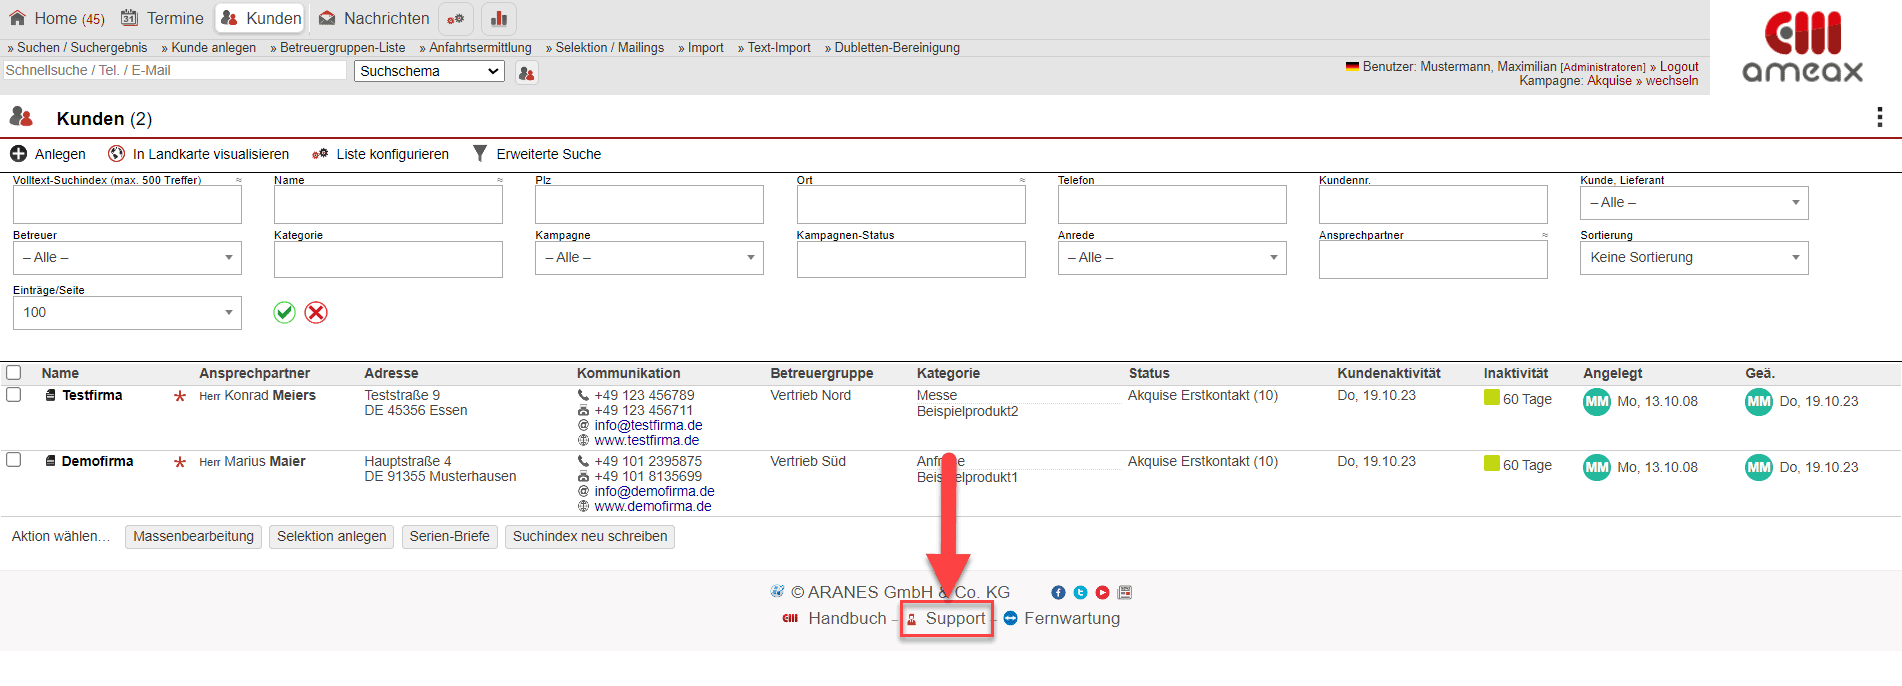Open the bar chart statistics icon
Screen dimensions: 1902x686
(499, 19)
